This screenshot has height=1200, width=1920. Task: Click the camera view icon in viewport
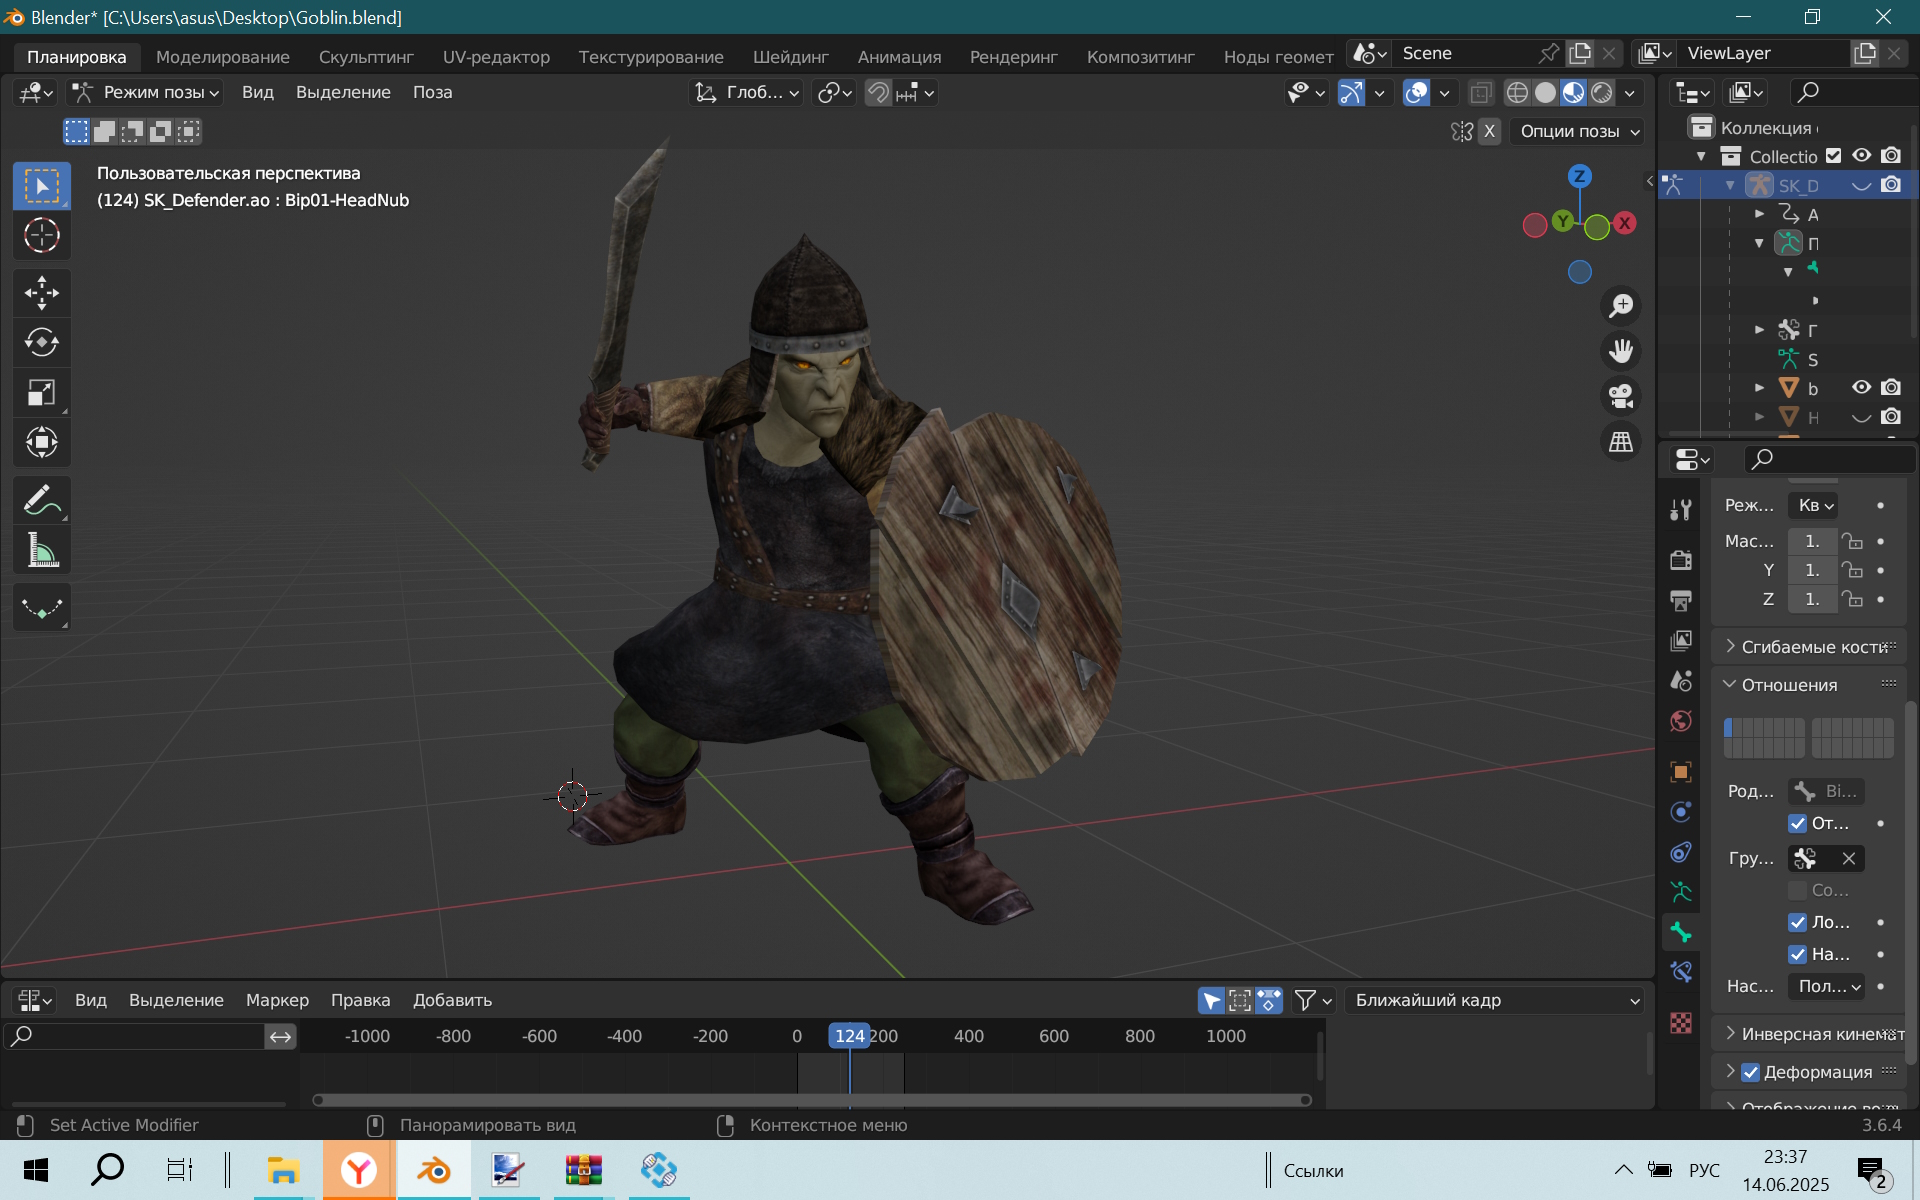(1621, 396)
